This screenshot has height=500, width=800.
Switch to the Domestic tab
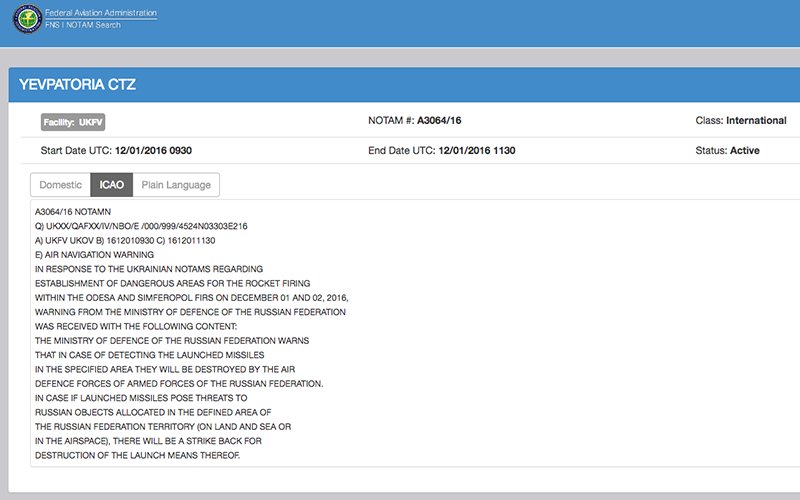tap(60, 185)
